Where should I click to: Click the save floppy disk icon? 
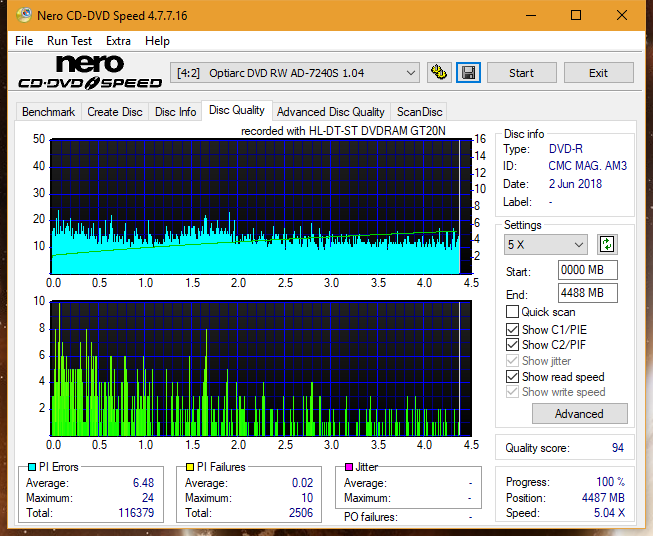point(469,73)
